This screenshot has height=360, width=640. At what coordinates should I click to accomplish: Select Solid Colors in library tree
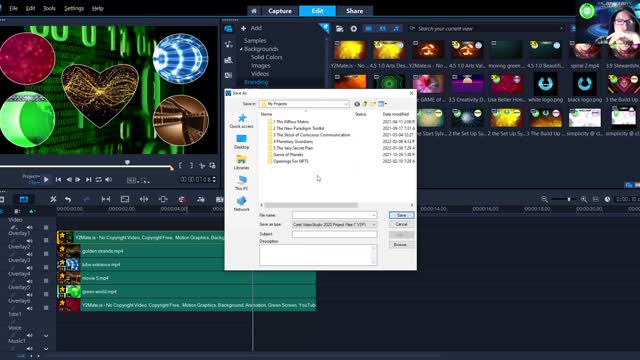click(x=267, y=57)
